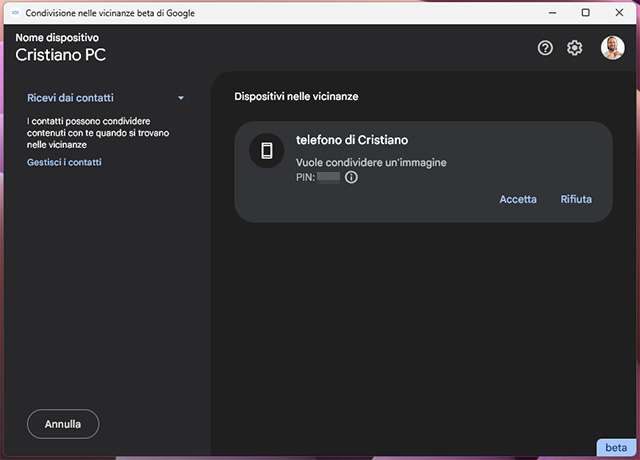
Task: Open the Gestisci i contatti link
Action: [64, 162]
